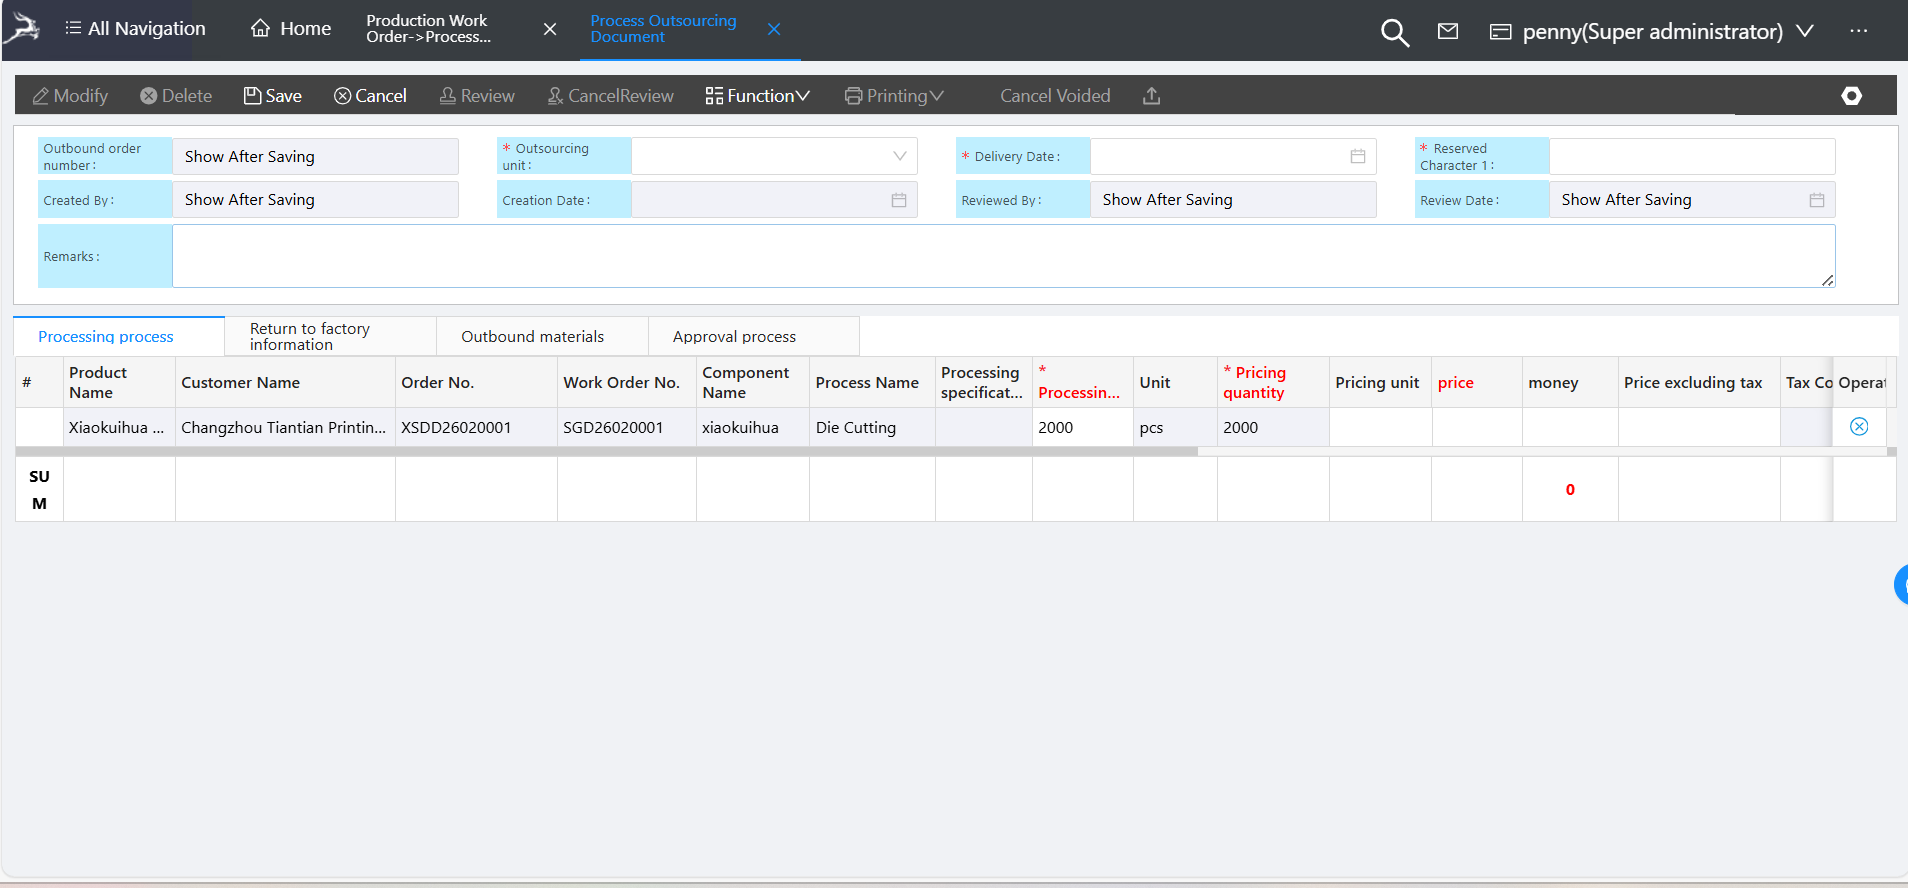Open the Function dropdown menu
The width and height of the screenshot is (1908, 888).
757,96
